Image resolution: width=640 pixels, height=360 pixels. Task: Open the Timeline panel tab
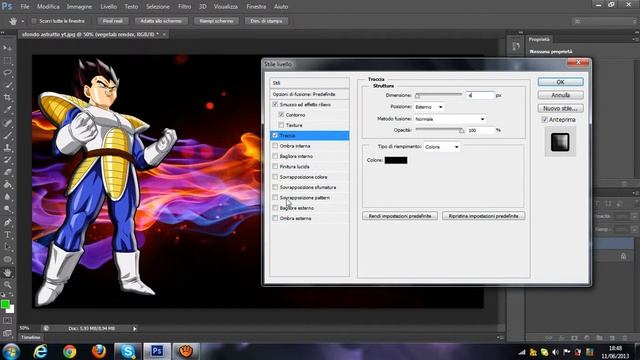click(31, 338)
